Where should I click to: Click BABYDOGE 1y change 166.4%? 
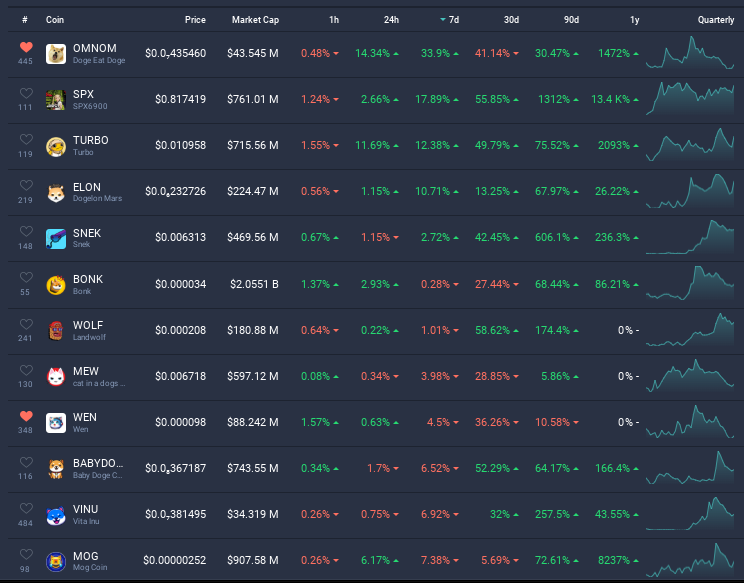pos(617,468)
